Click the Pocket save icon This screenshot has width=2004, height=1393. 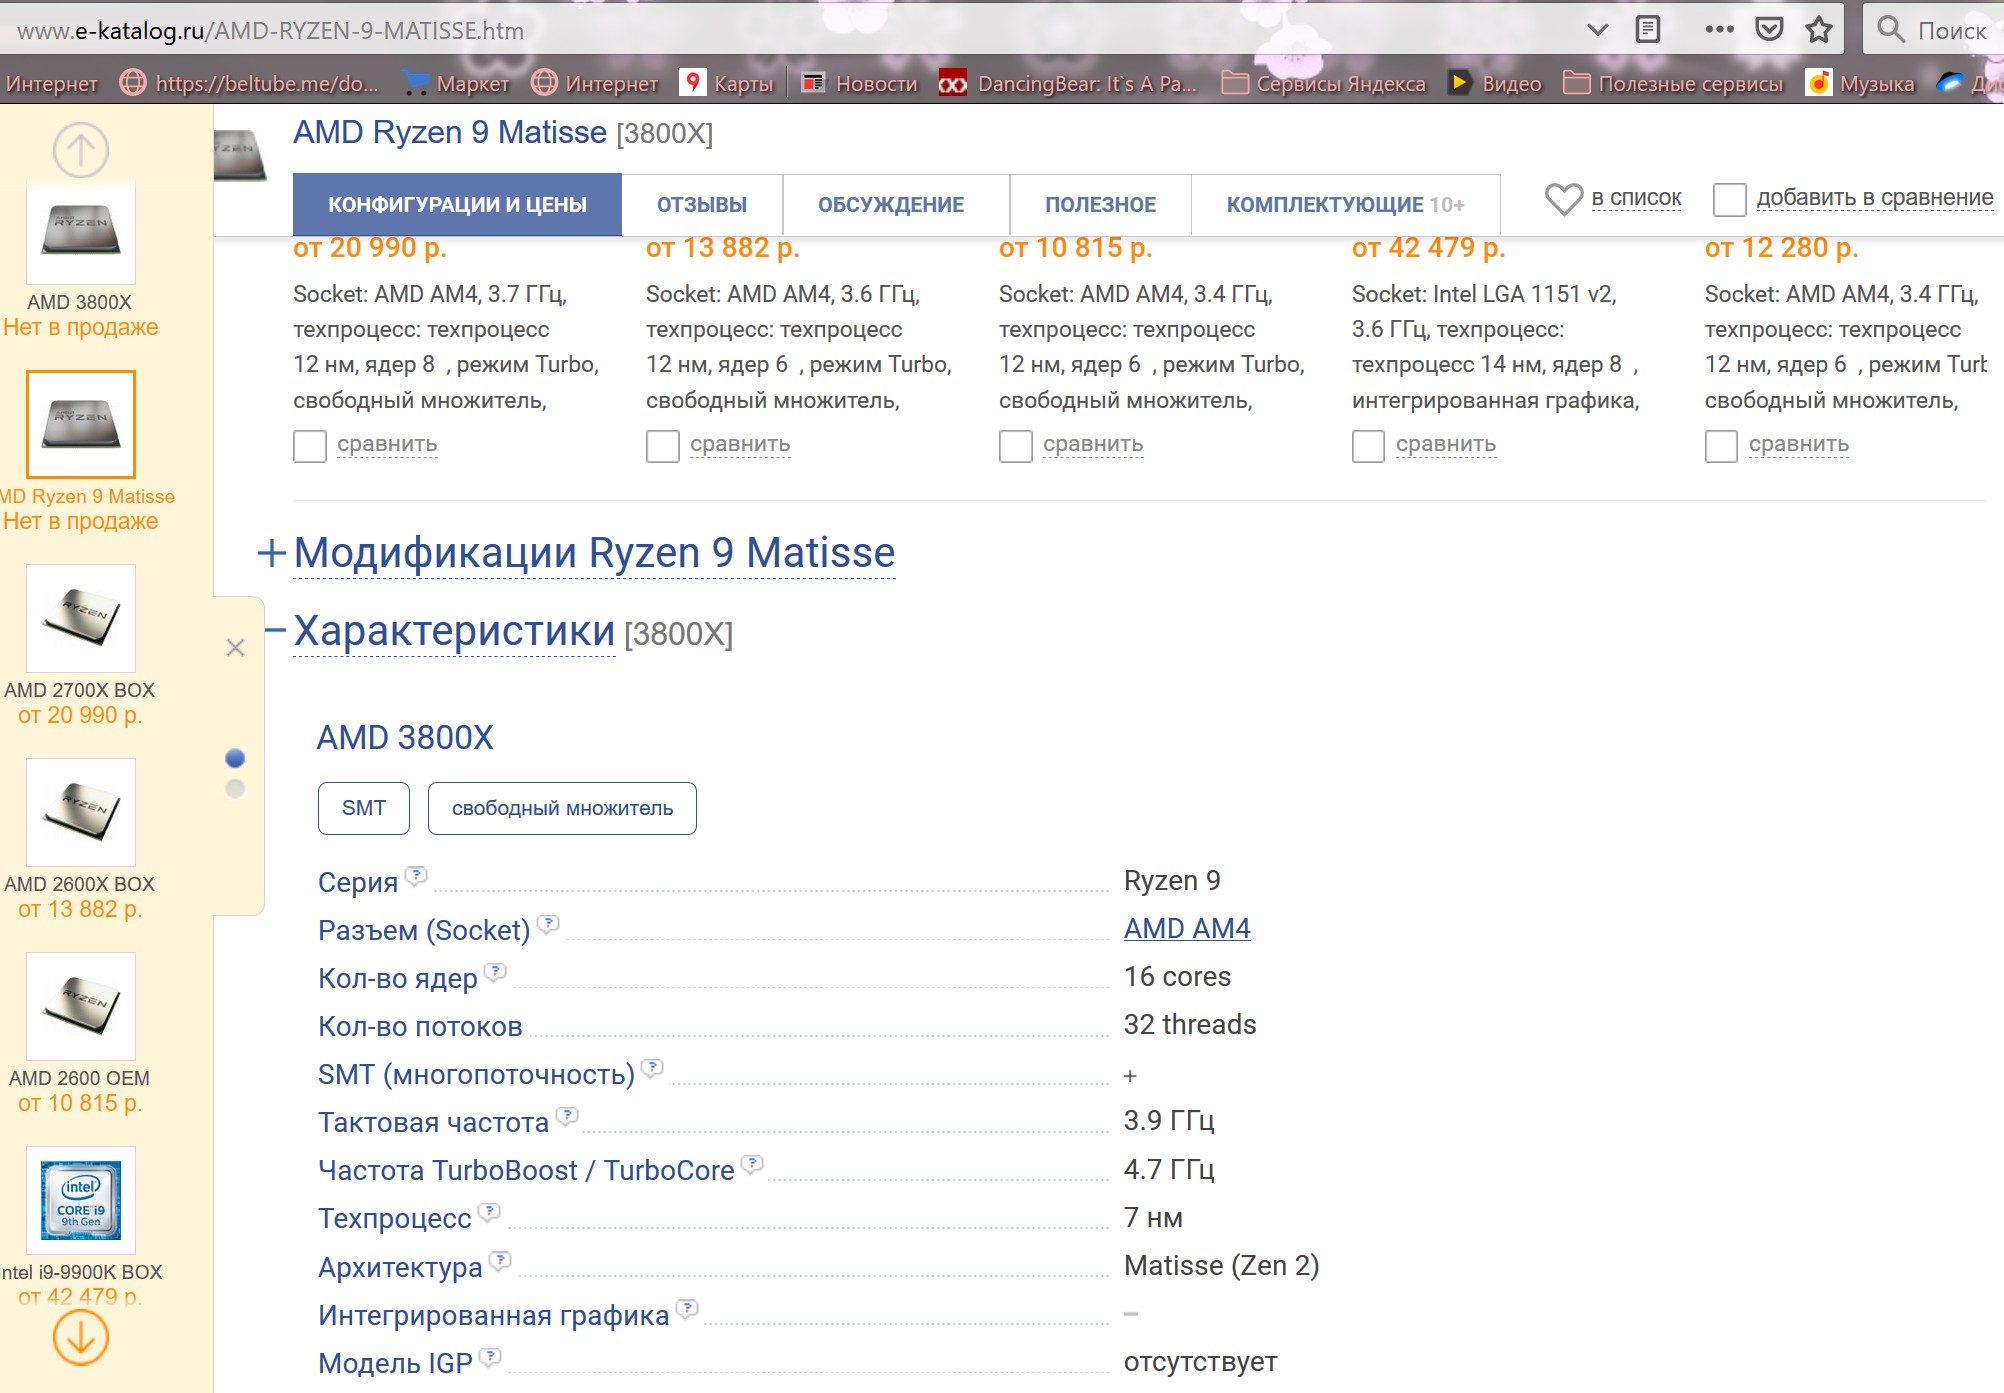pos(1769,29)
